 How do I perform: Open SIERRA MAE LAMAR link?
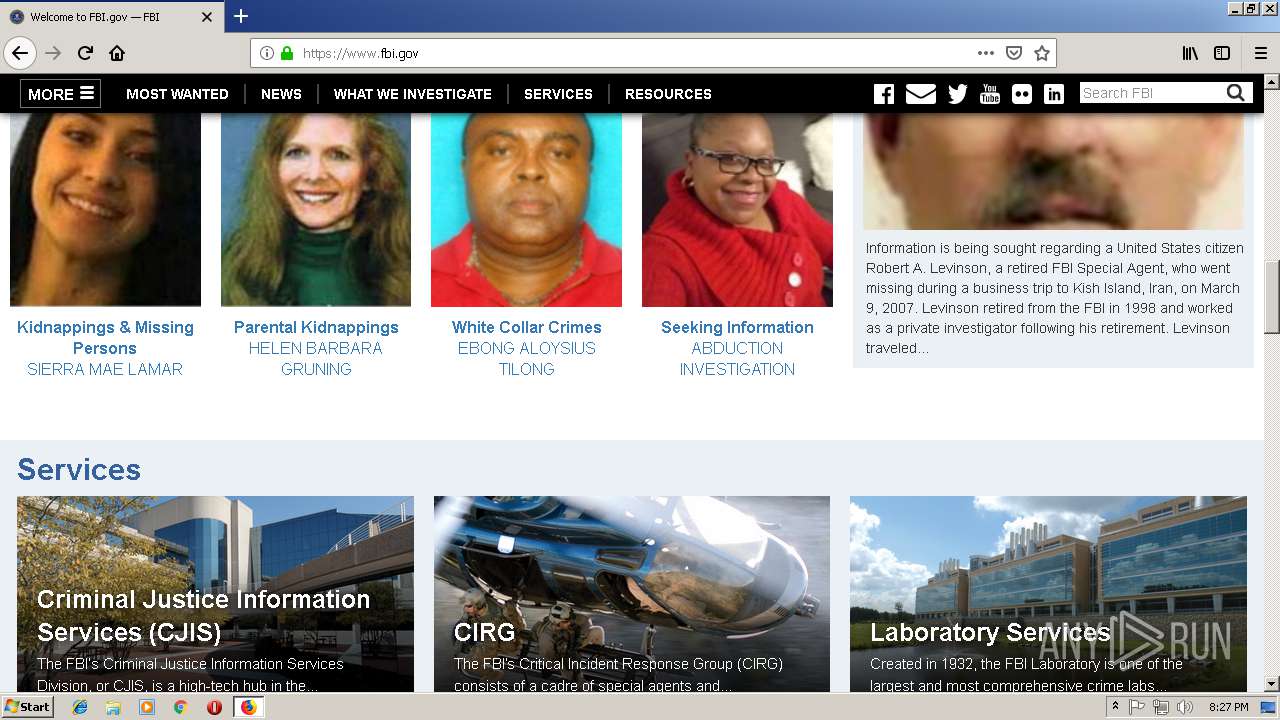(x=105, y=369)
